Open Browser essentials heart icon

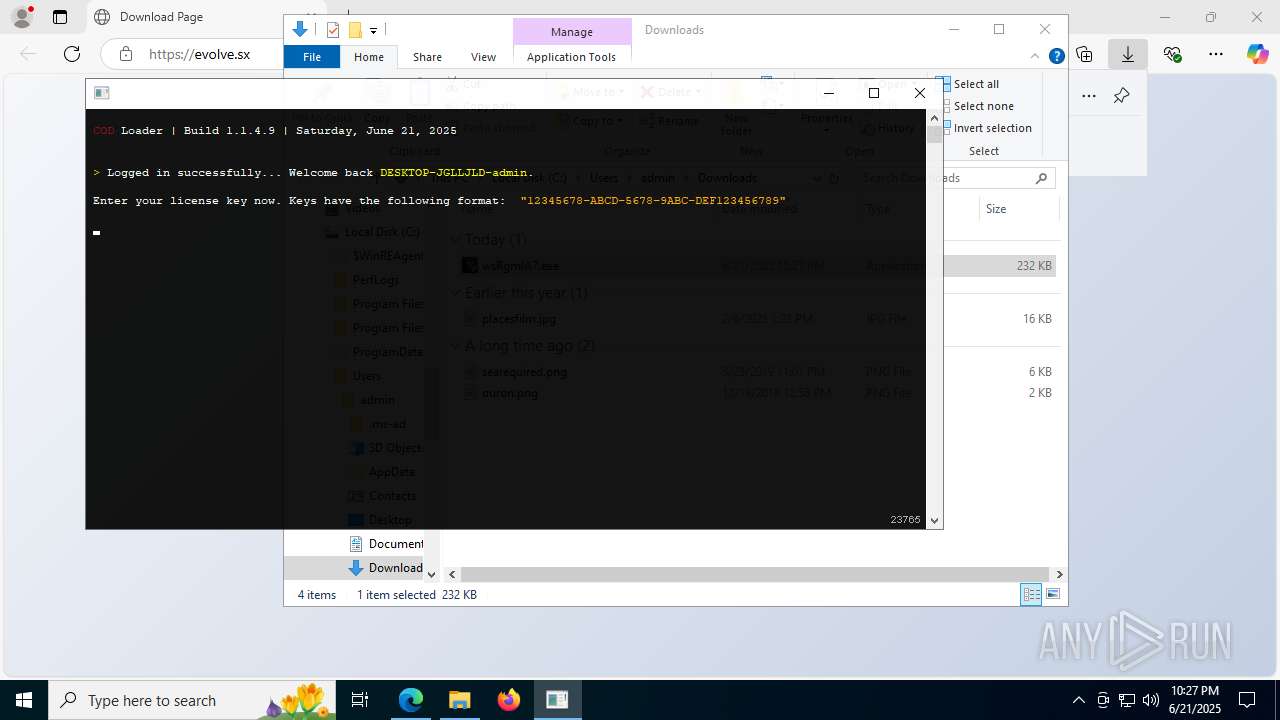point(1172,54)
